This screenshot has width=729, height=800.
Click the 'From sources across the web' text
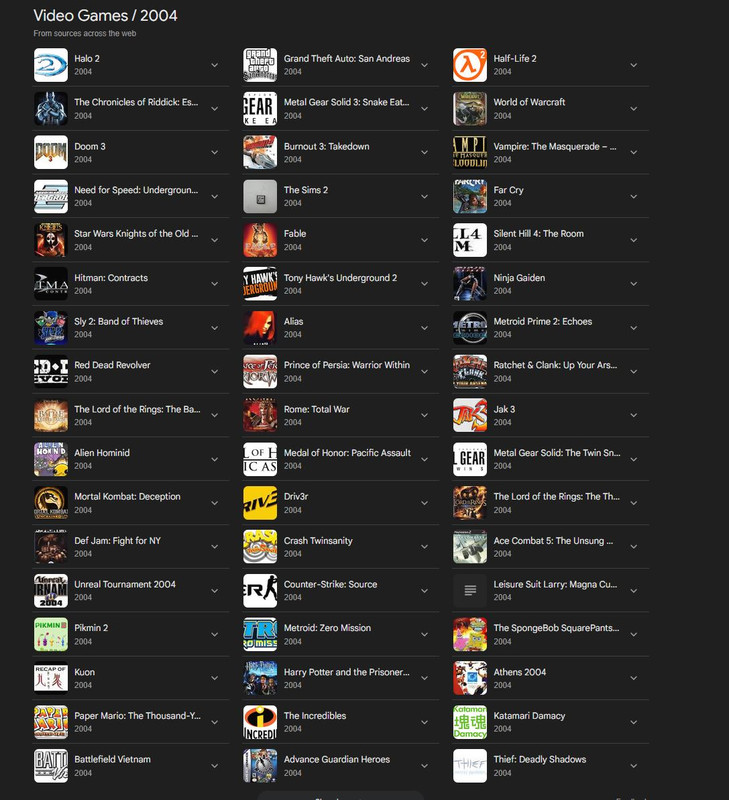point(85,33)
